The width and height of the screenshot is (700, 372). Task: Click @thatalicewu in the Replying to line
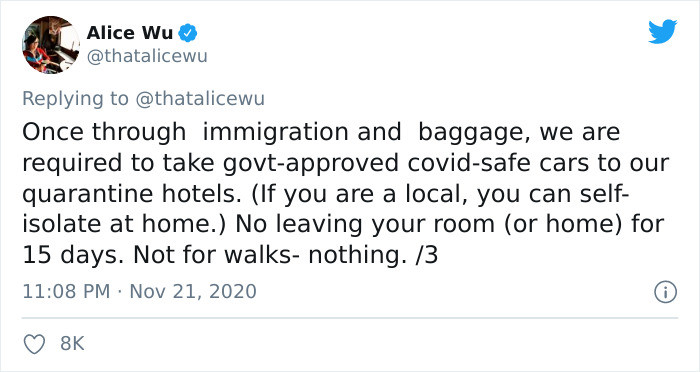pos(200,99)
